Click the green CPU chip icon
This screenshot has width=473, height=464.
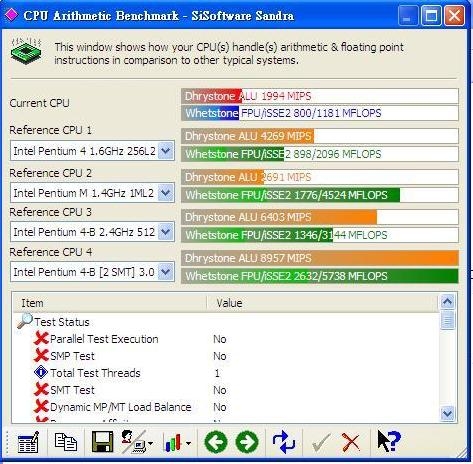(26, 51)
